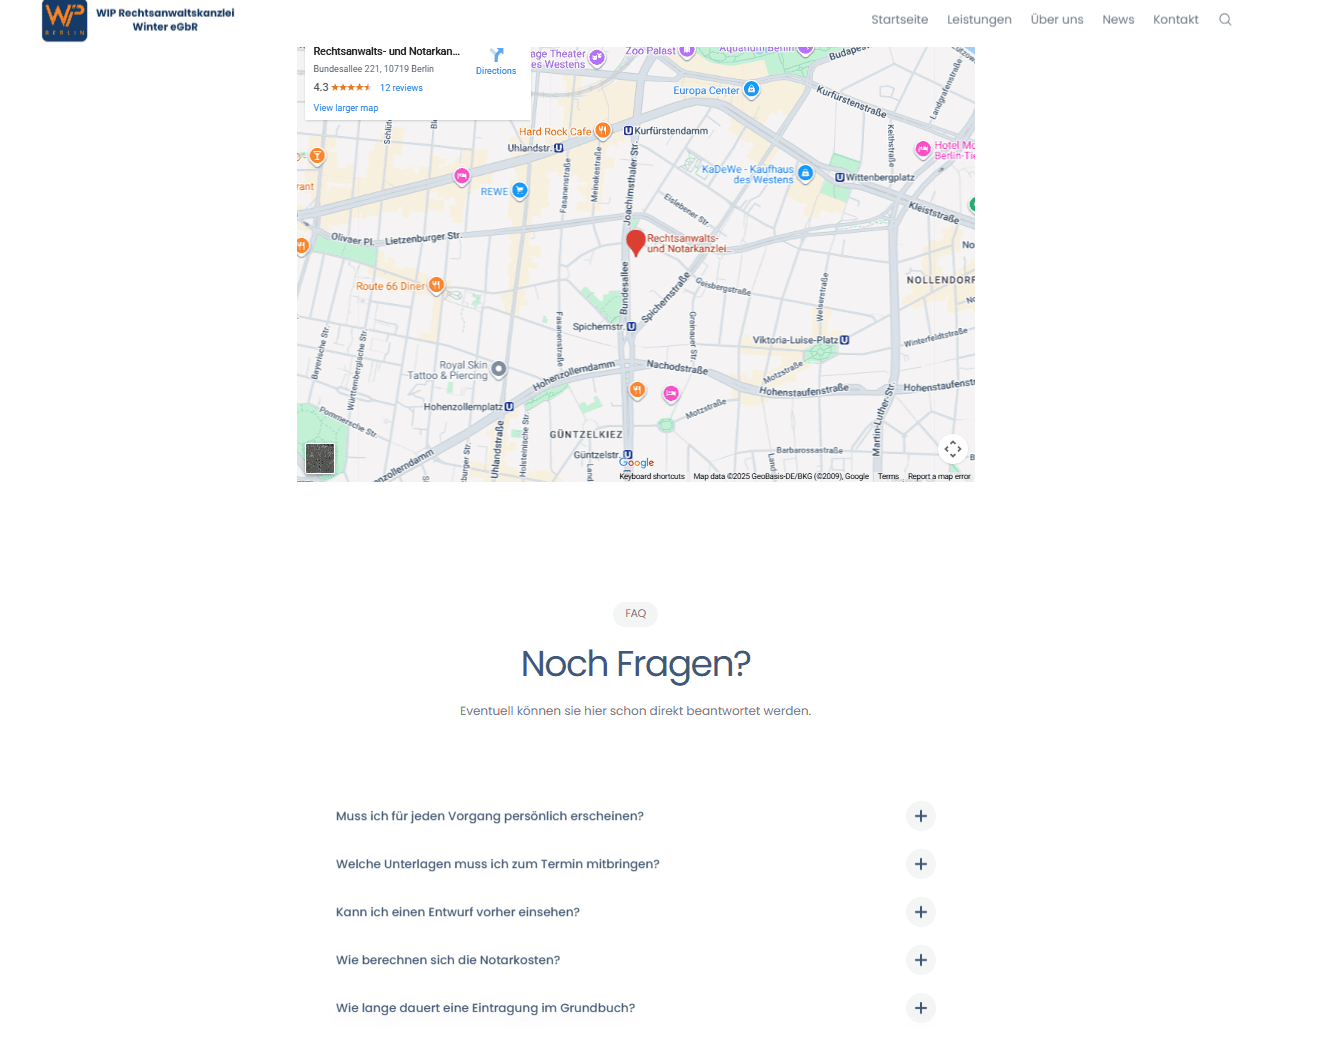1331x1063 pixels.
Task: Click the Europa Center shopping marker
Action: point(752,89)
